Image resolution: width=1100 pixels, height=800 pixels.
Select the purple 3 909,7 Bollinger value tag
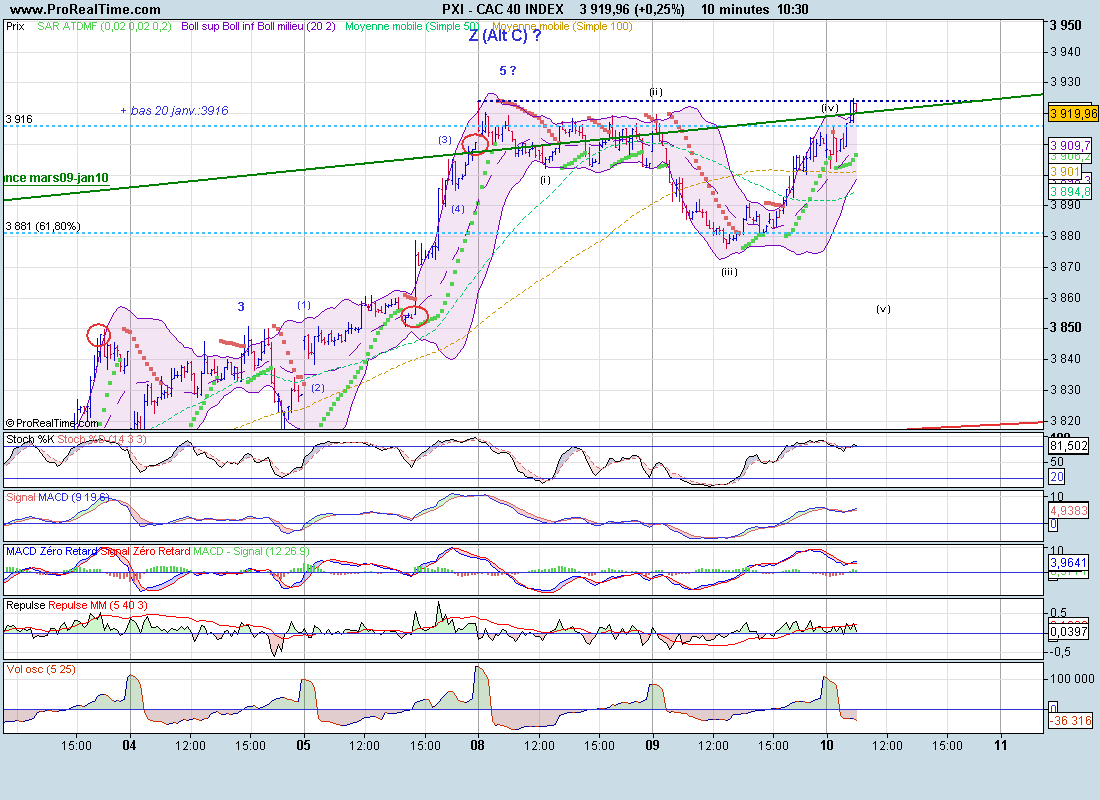[1070, 145]
